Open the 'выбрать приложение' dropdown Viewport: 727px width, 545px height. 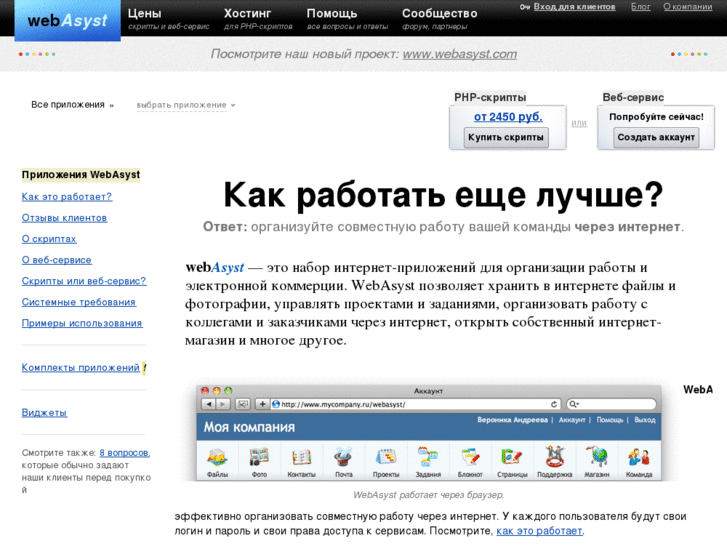[x=186, y=105]
